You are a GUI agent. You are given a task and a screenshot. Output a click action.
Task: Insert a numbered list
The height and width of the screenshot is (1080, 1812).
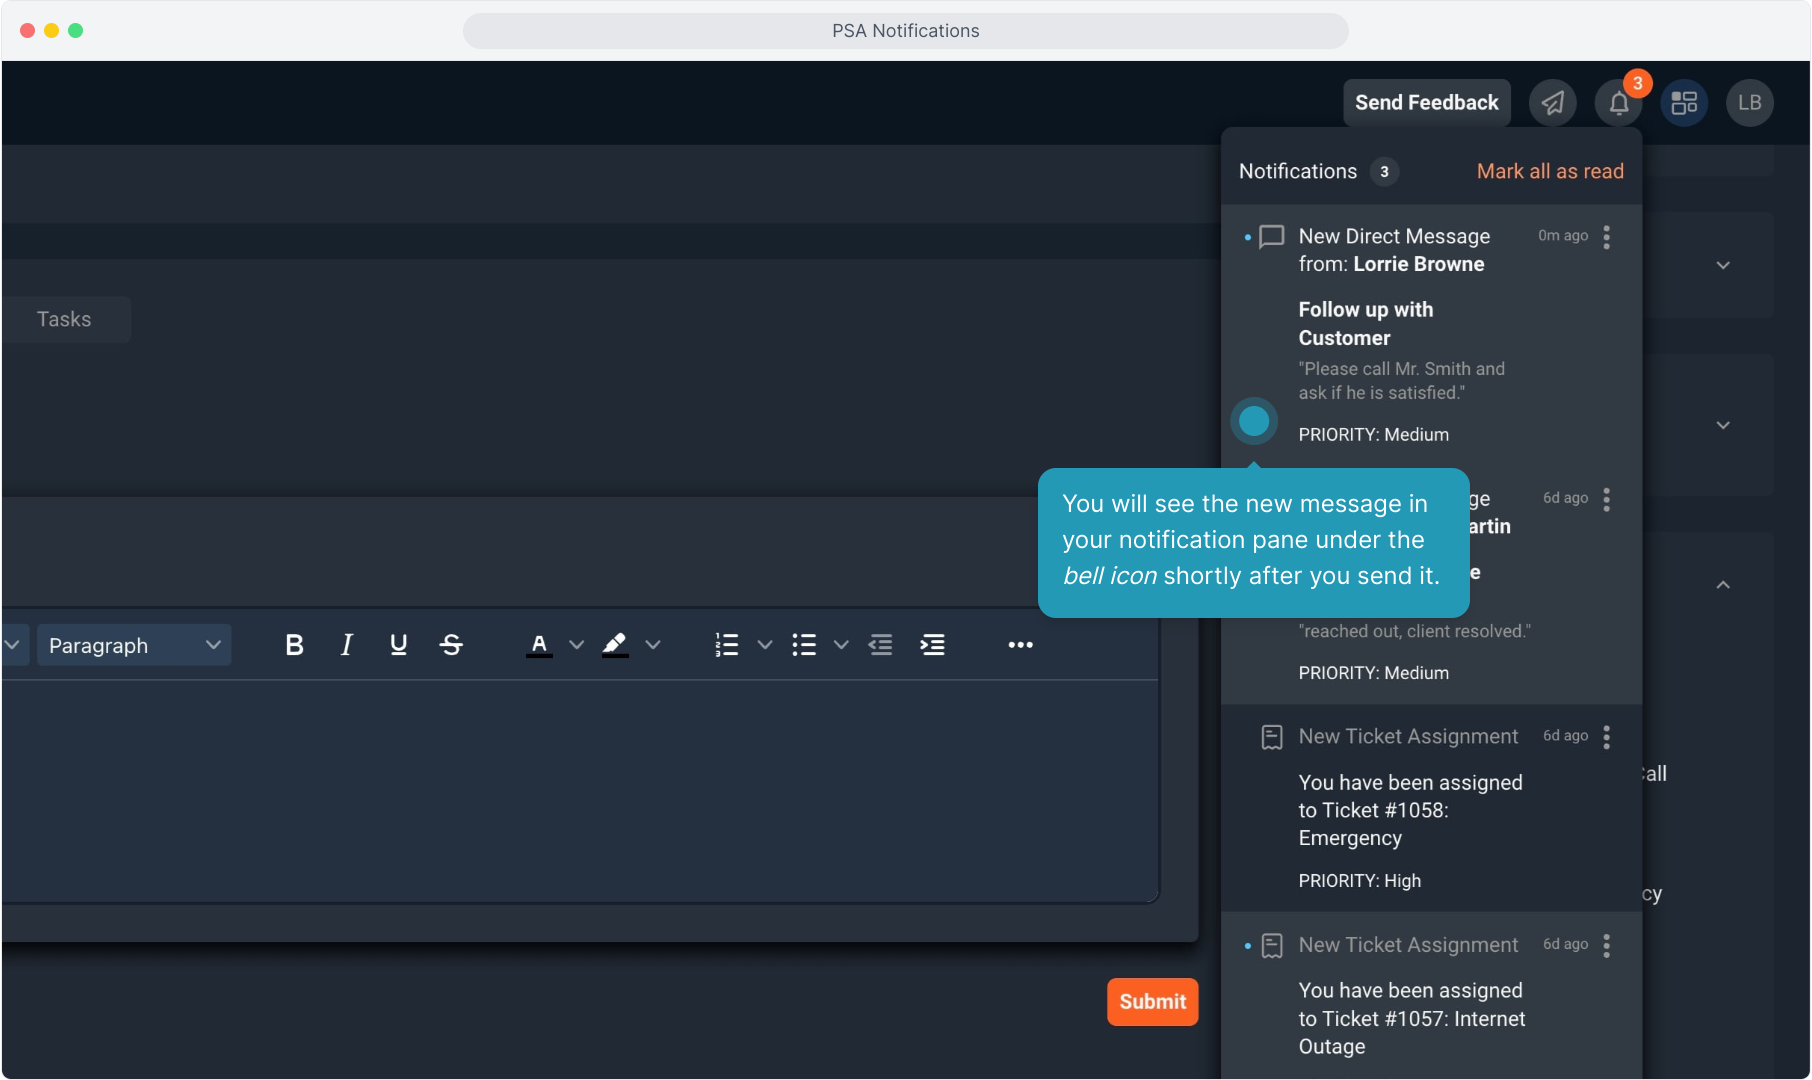(727, 645)
